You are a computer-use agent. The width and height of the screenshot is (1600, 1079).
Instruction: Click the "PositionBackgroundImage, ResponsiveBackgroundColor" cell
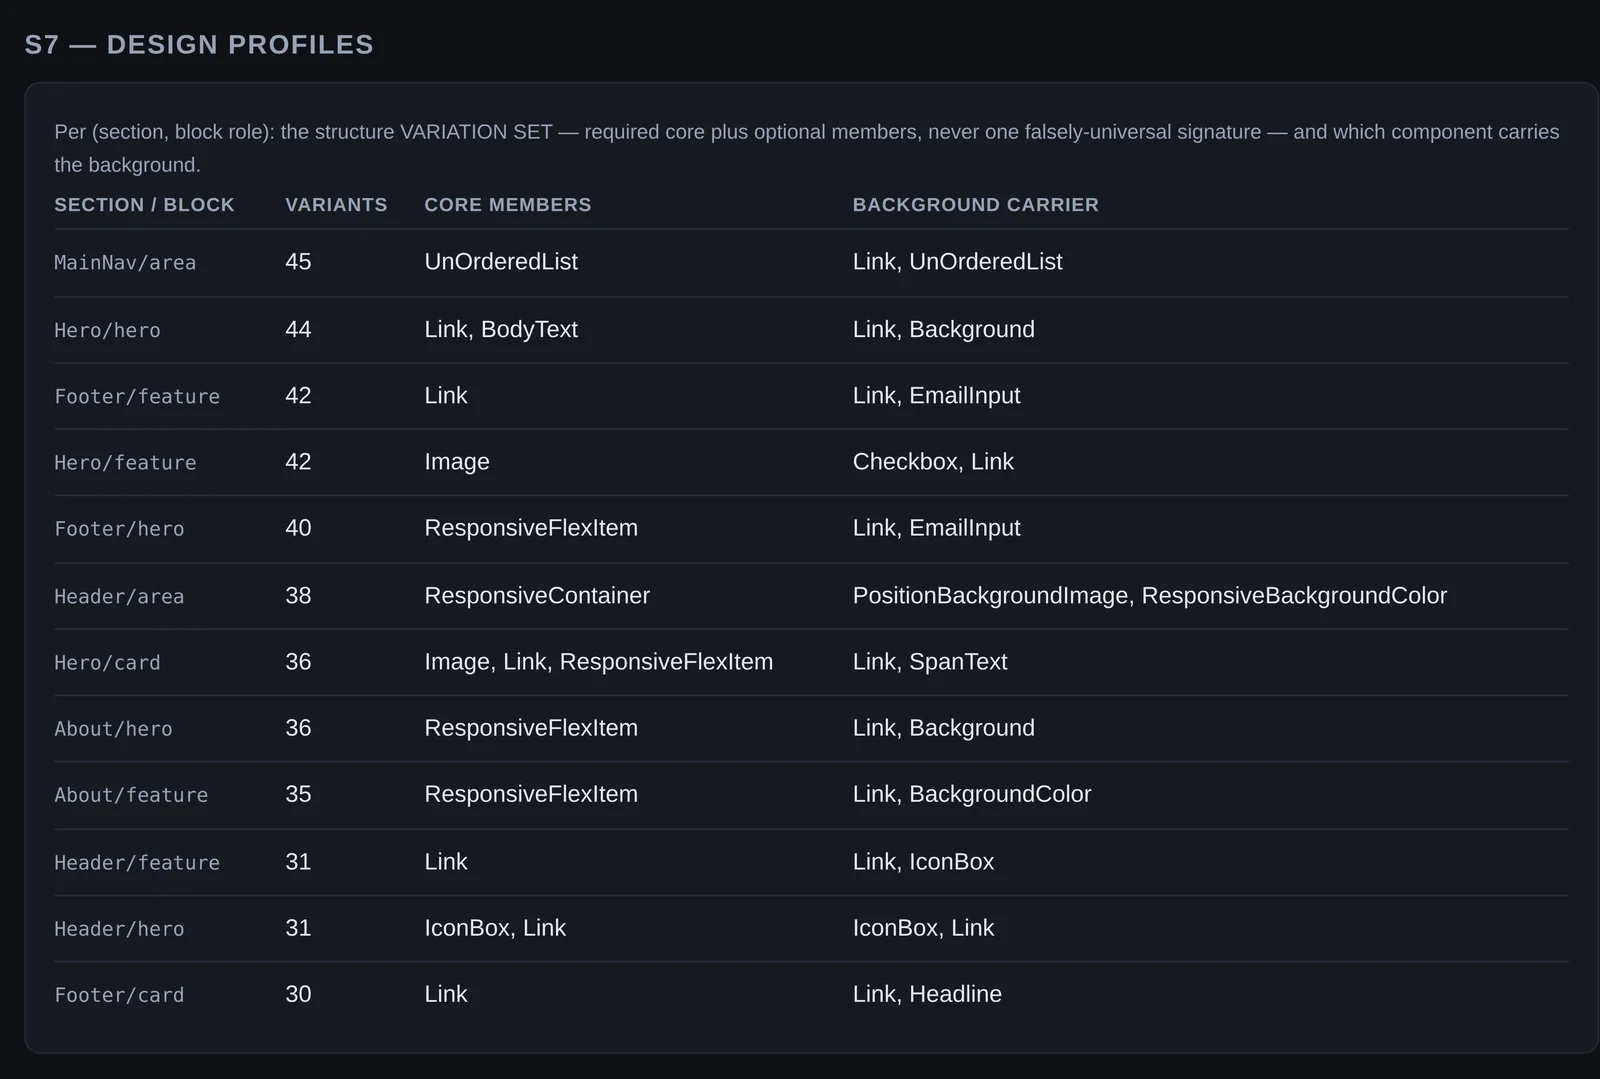1150,596
